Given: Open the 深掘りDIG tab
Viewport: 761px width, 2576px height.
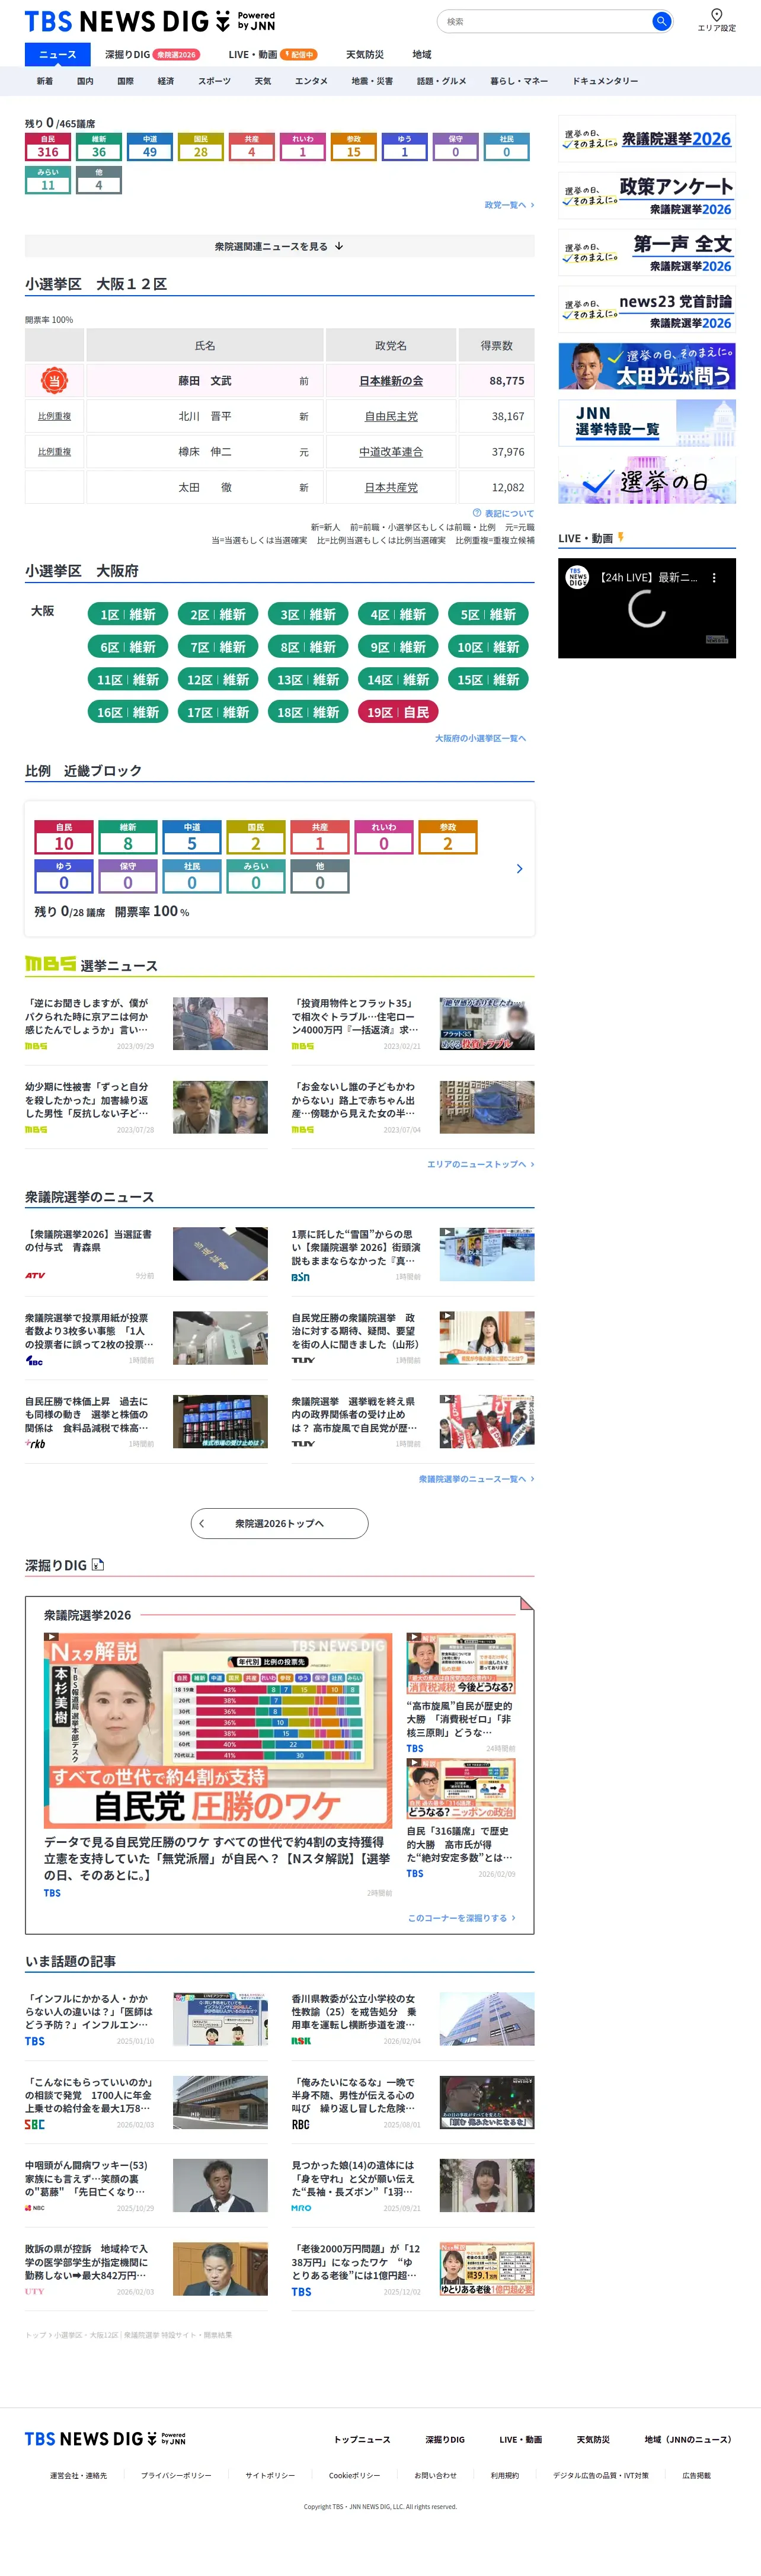Looking at the screenshot, I should [152, 55].
